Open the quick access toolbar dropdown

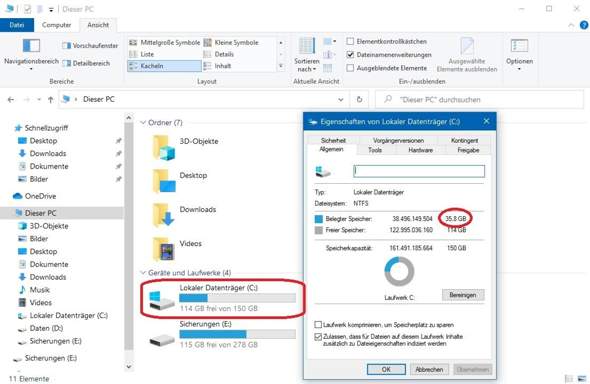[51, 9]
